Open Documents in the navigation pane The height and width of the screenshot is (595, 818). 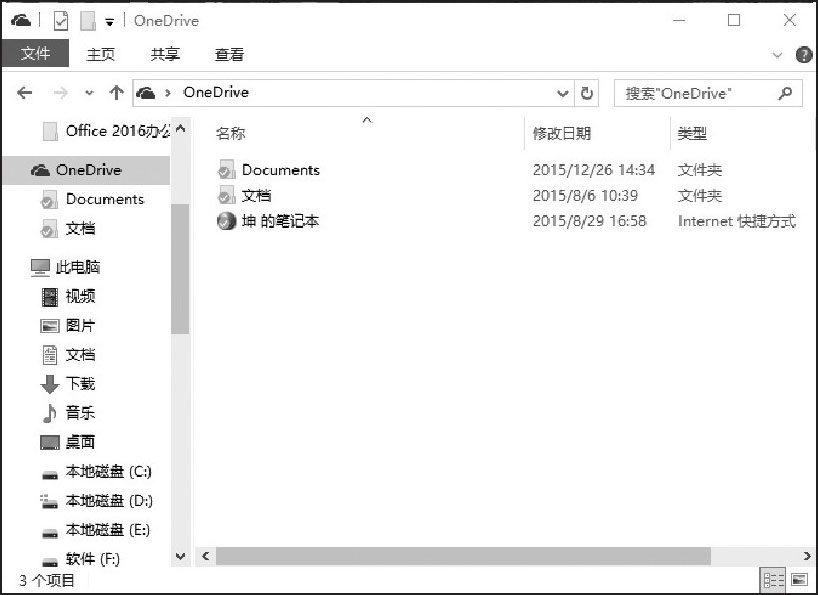point(93,199)
